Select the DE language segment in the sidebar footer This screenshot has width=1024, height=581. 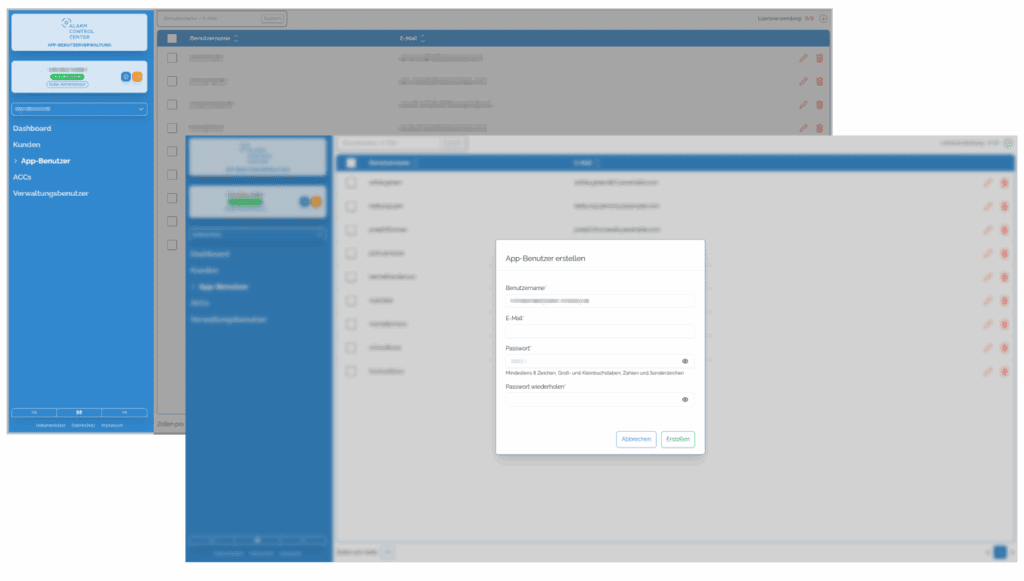(x=79, y=412)
